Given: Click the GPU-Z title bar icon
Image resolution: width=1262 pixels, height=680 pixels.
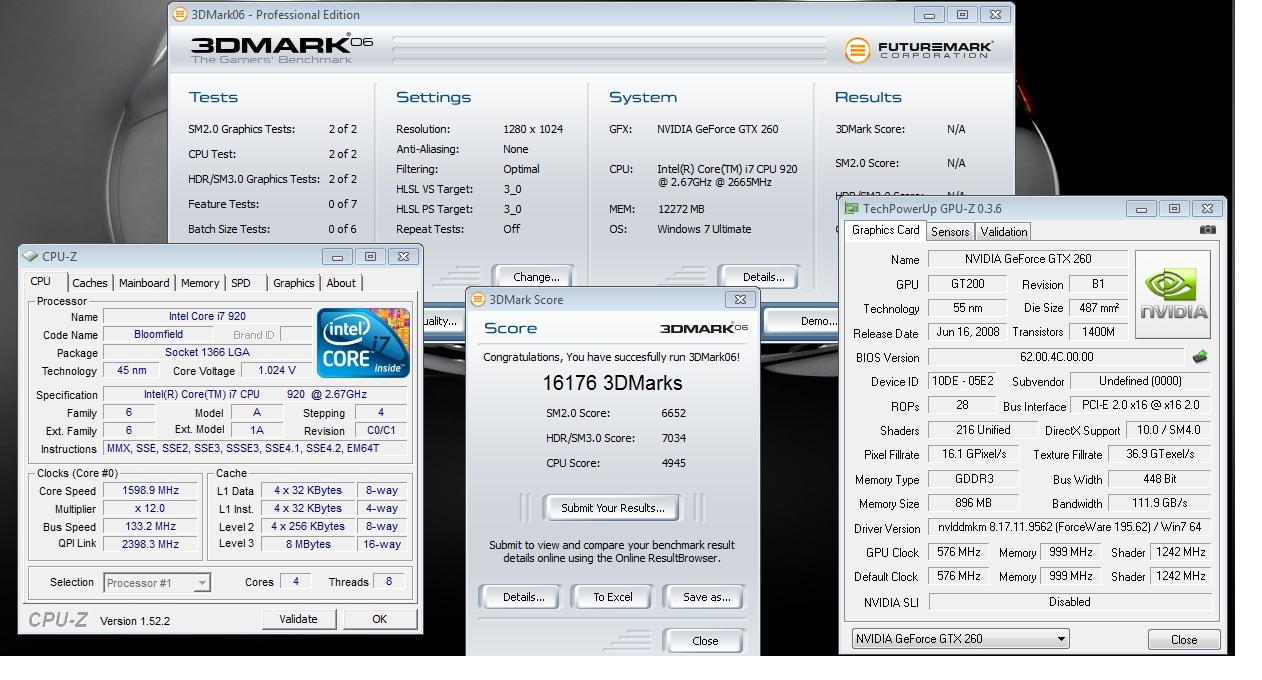Looking at the screenshot, I should (x=851, y=208).
